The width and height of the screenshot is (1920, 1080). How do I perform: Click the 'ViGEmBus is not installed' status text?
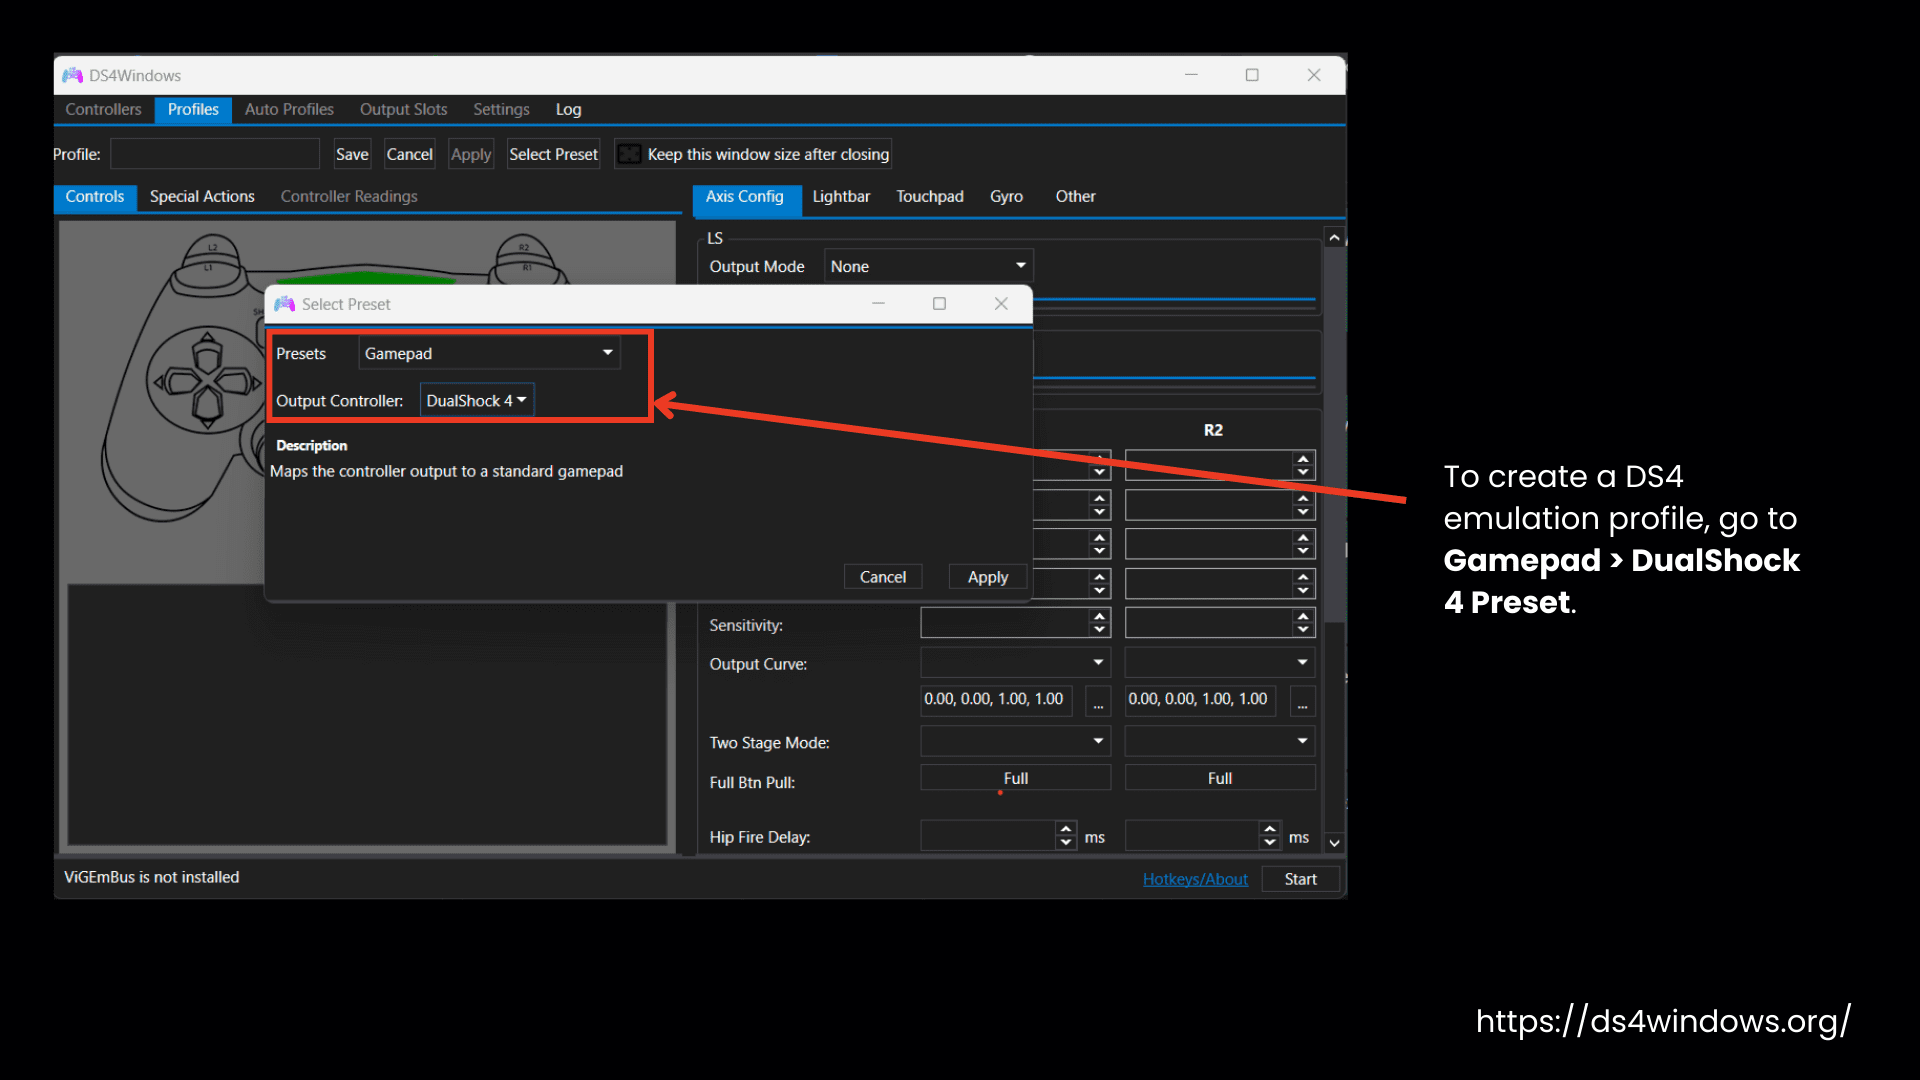[152, 877]
